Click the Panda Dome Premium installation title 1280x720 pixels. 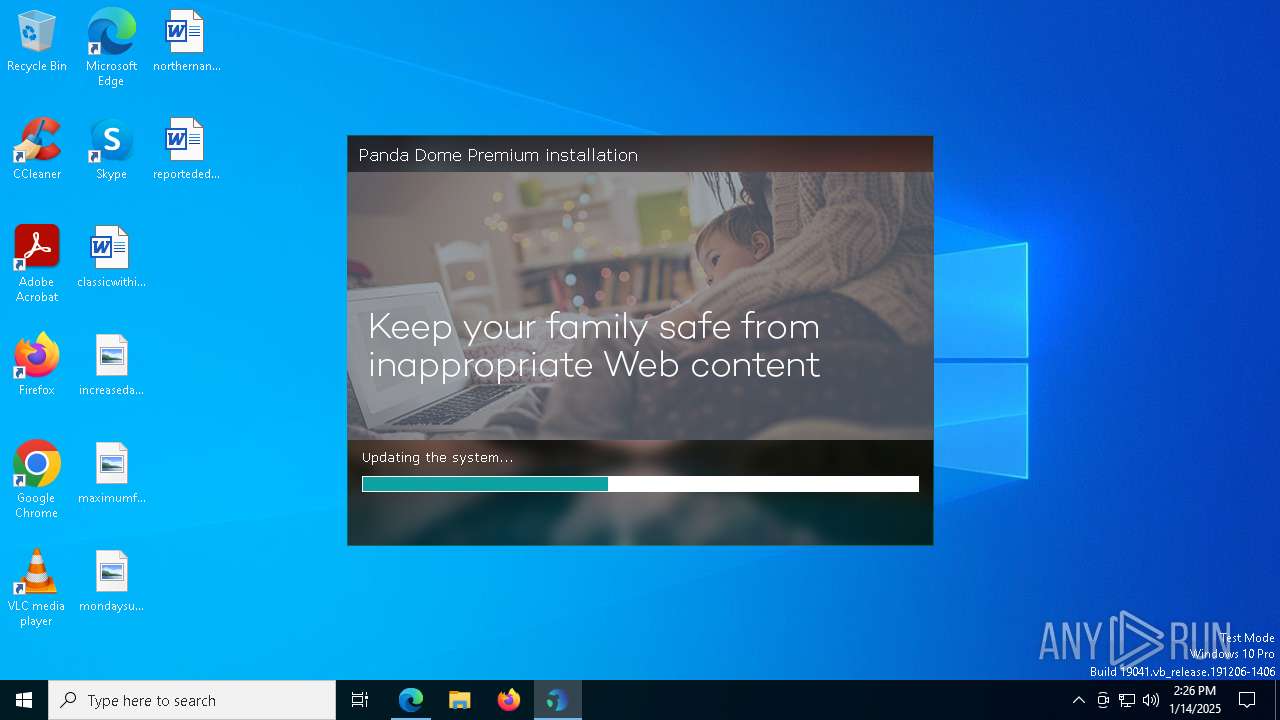coord(498,155)
